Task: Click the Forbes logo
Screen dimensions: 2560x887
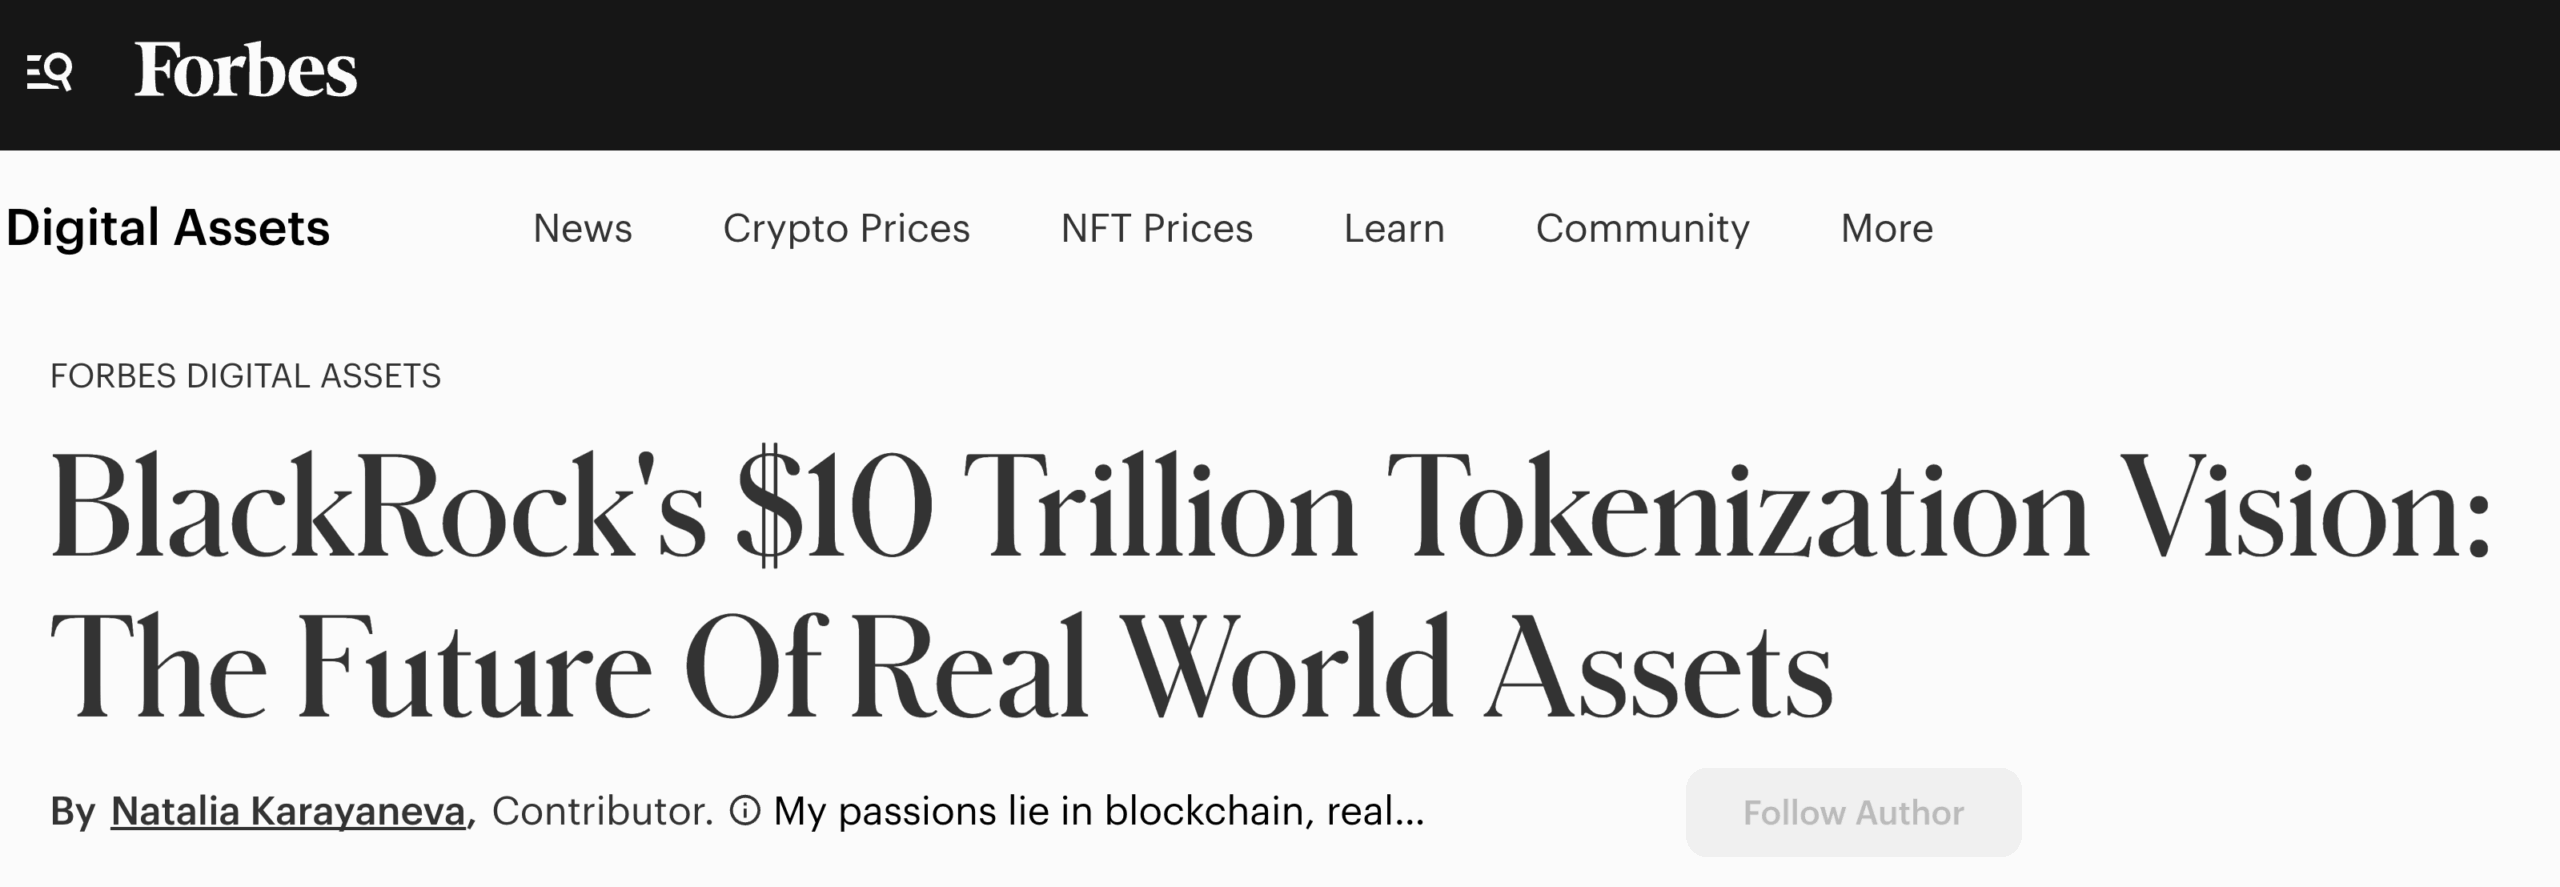Action: [x=245, y=71]
